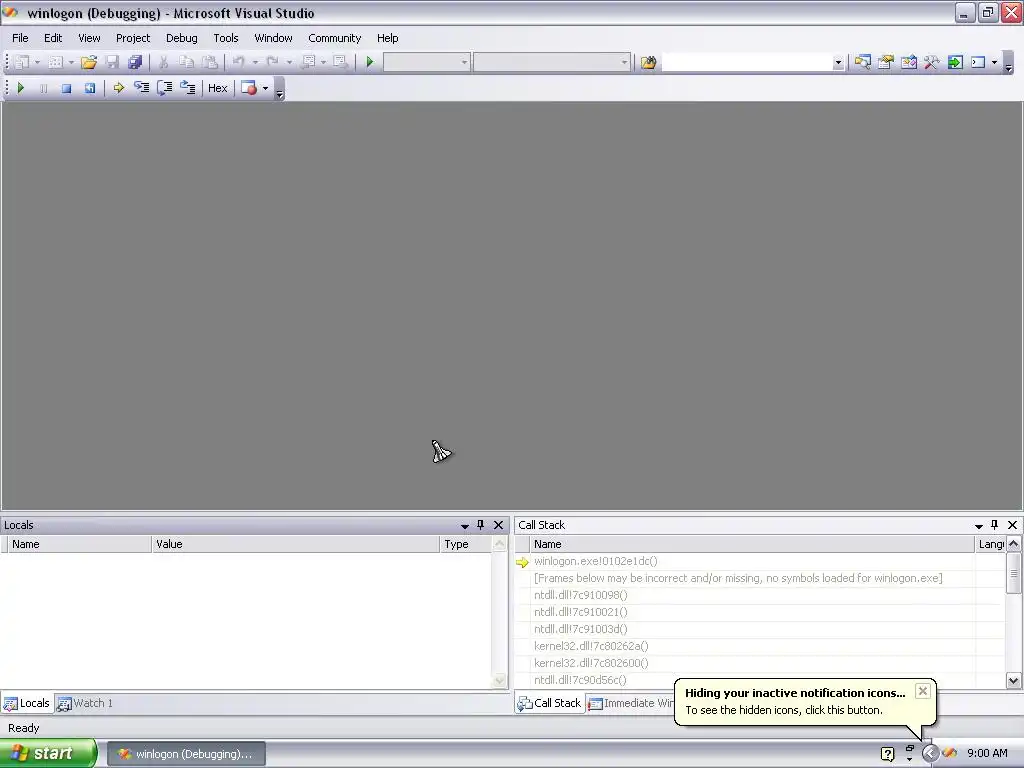
Task: Click the Step Into icon
Action: point(141,88)
